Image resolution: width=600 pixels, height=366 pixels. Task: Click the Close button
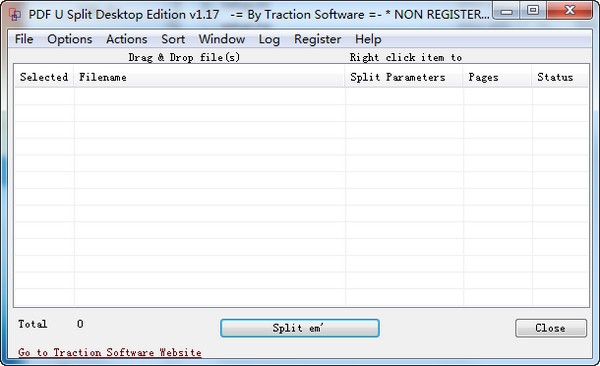click(x=551, y=328)
